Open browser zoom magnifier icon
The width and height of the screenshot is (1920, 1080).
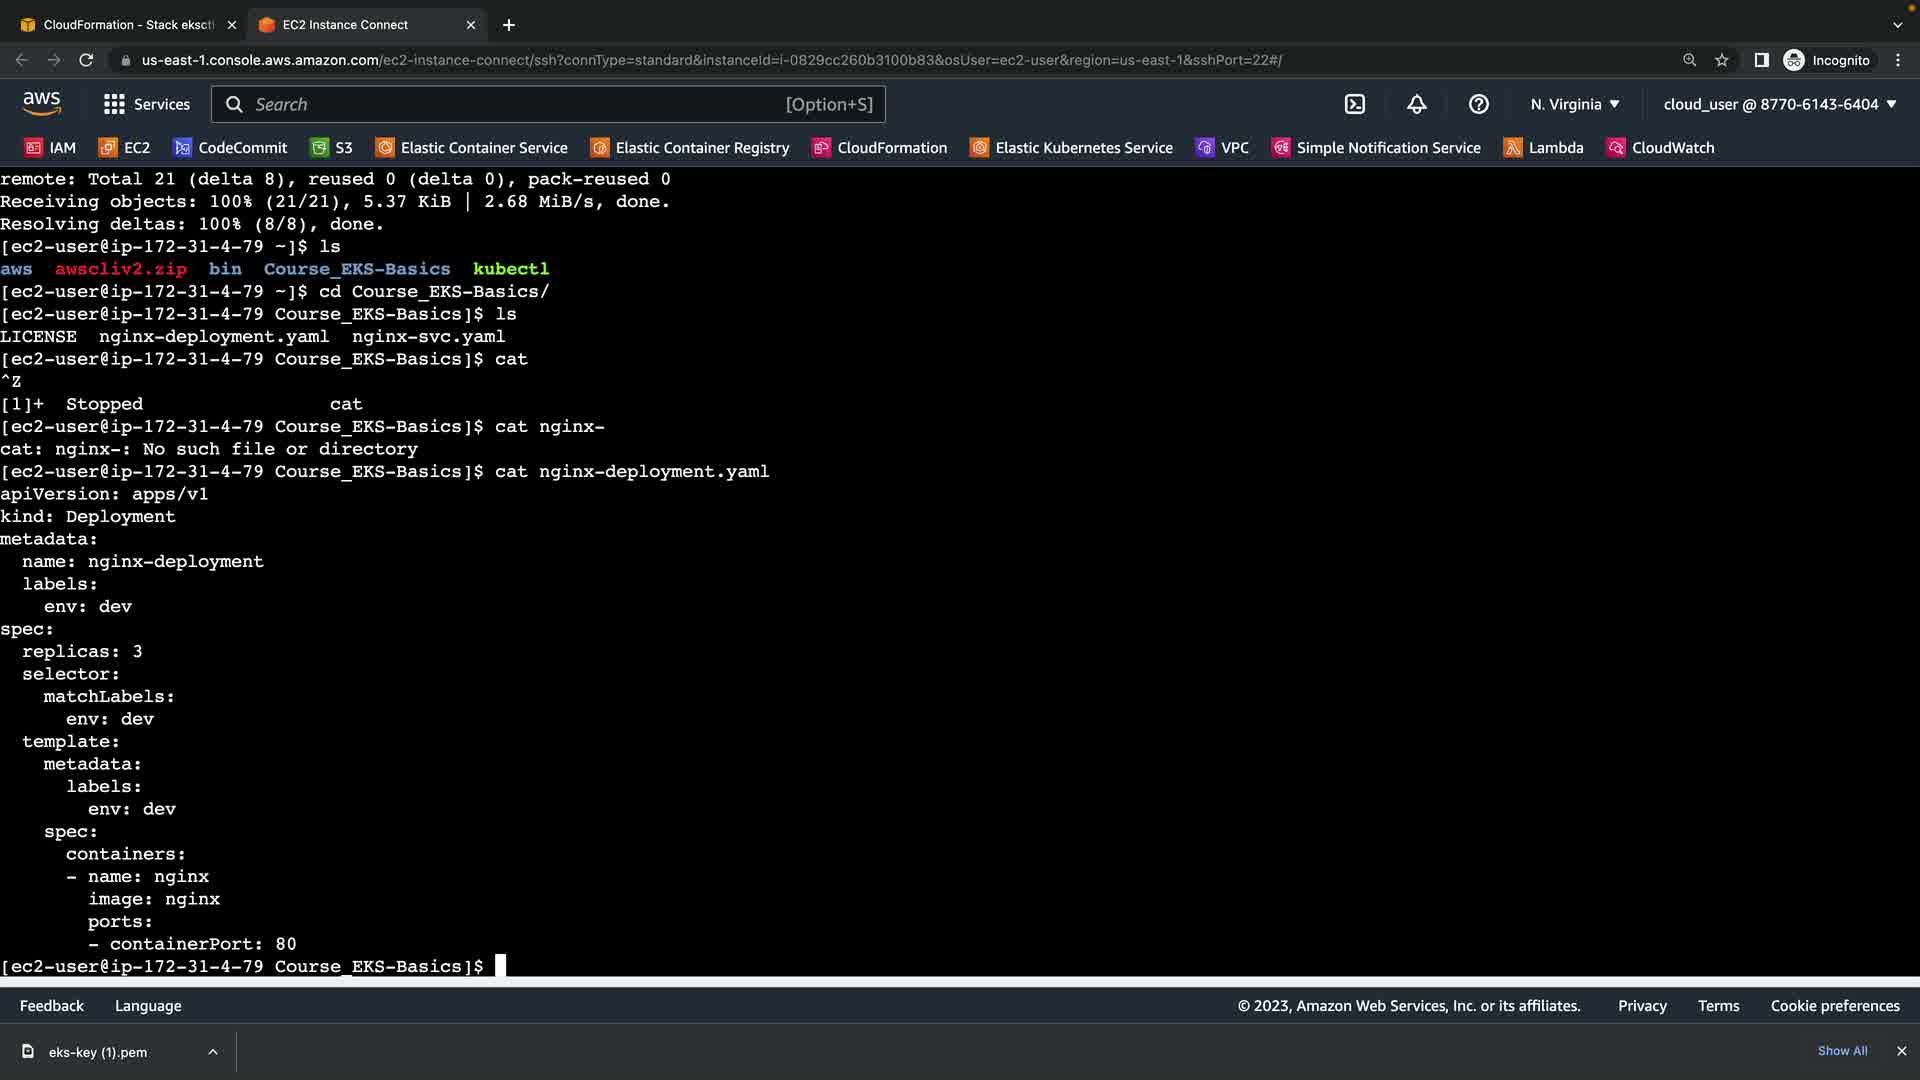point(1689,60)
